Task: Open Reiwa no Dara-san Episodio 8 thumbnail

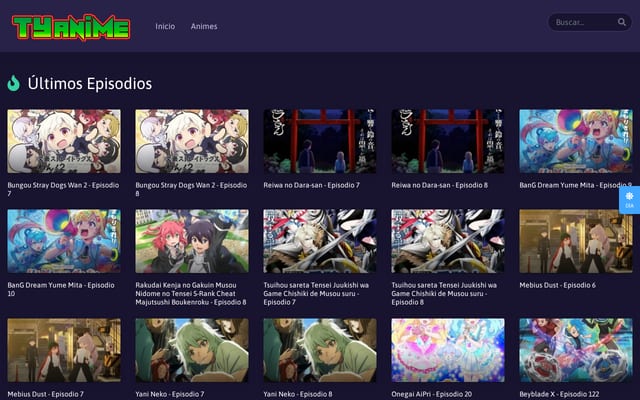Action: [448, 141]
